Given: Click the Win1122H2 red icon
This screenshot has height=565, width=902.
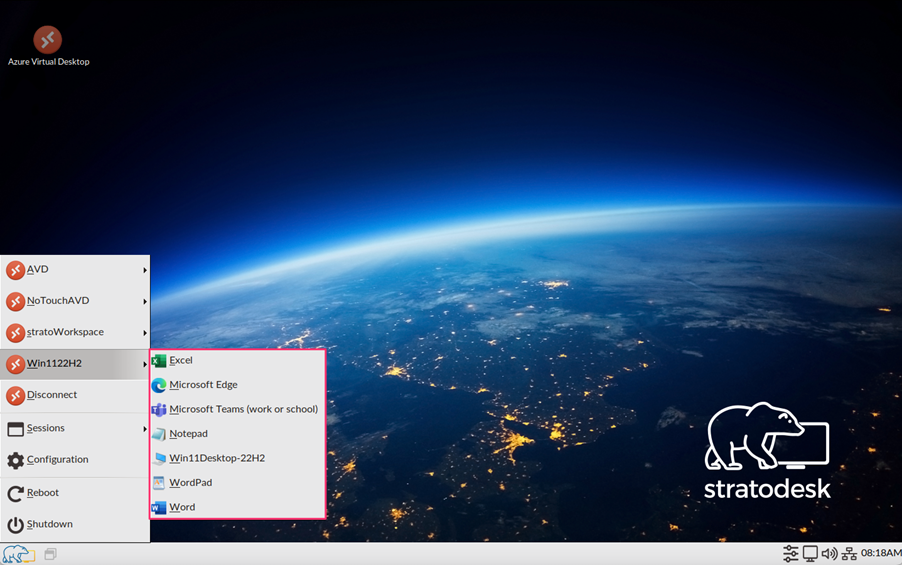Looking at the screenshot, I should (16, 364).
